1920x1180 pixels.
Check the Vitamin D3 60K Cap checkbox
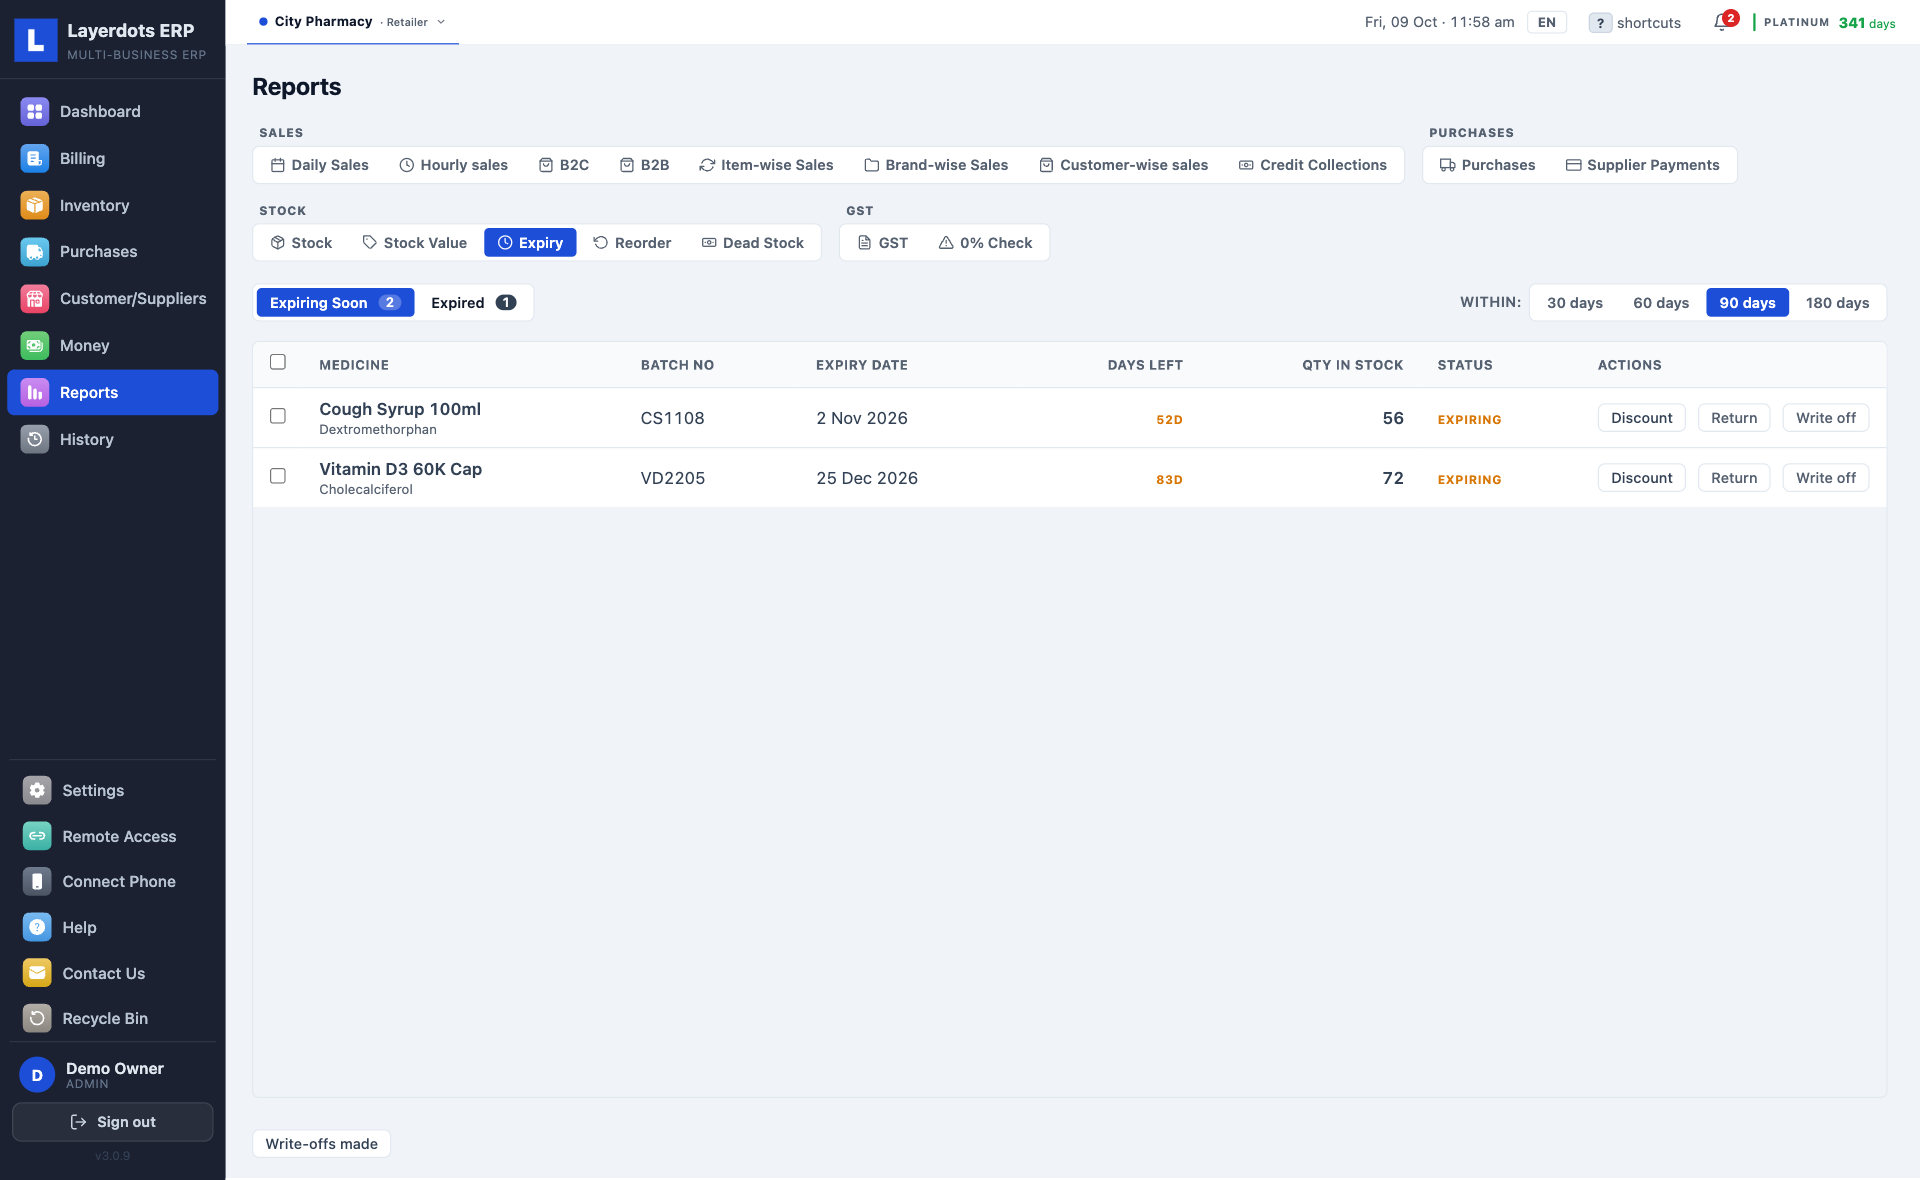click(278, 476)
